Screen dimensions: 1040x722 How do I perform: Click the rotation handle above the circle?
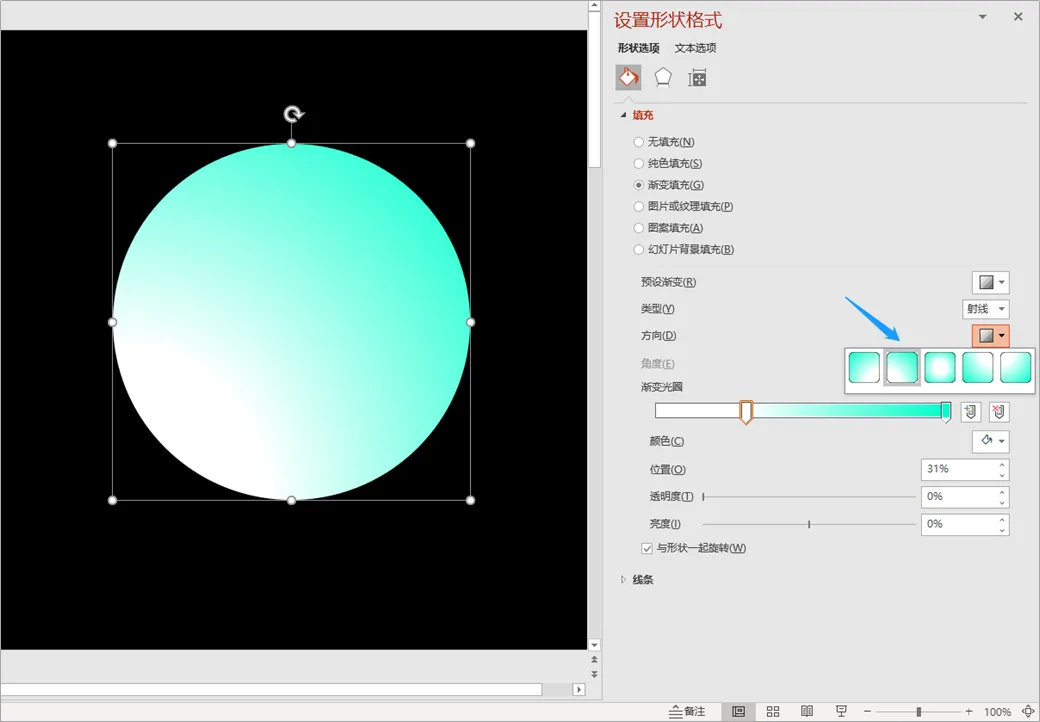[x=292, y=114]
